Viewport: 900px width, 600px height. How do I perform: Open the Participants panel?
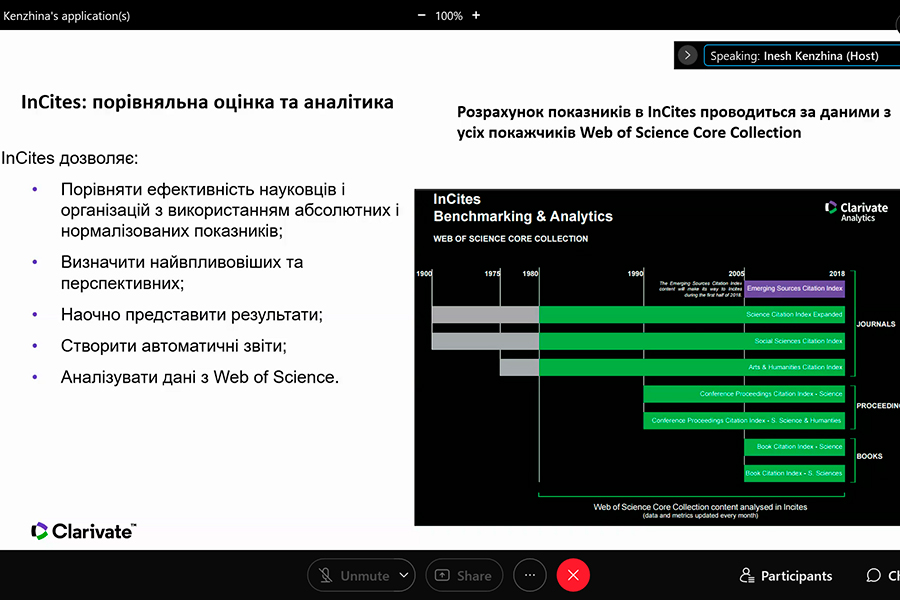[786, 575]
